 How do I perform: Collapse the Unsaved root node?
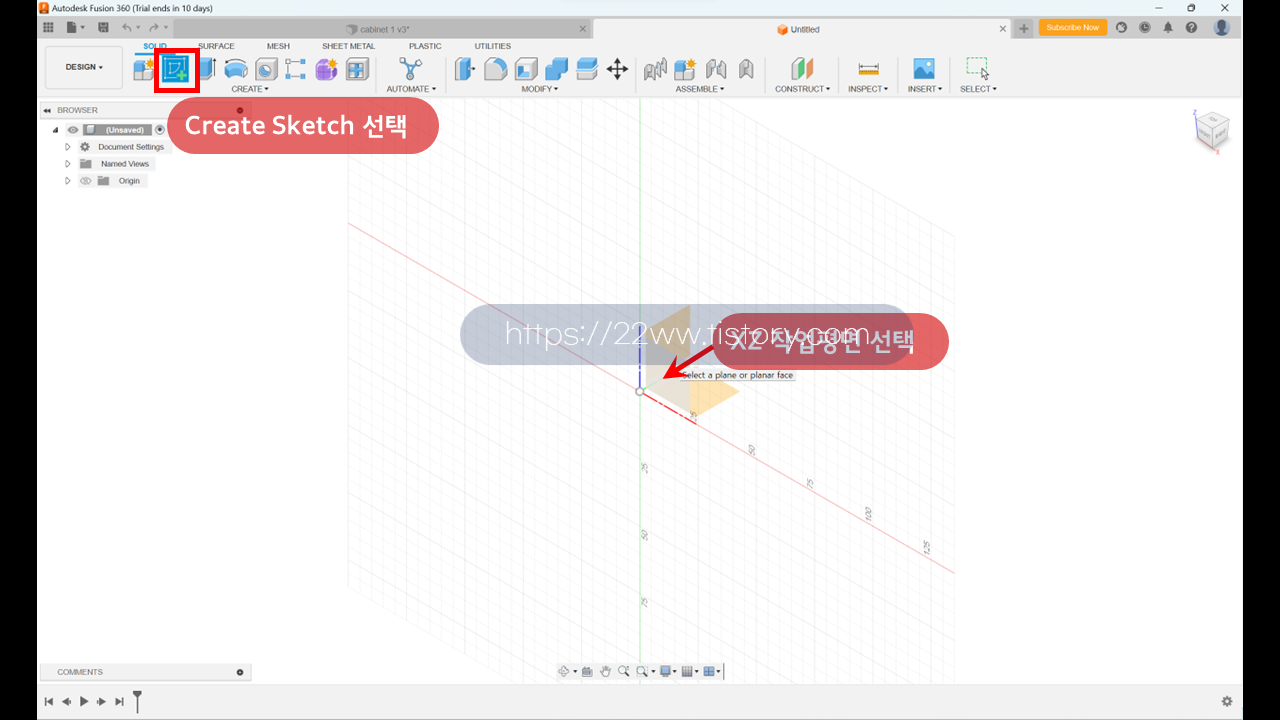(56, 130)
